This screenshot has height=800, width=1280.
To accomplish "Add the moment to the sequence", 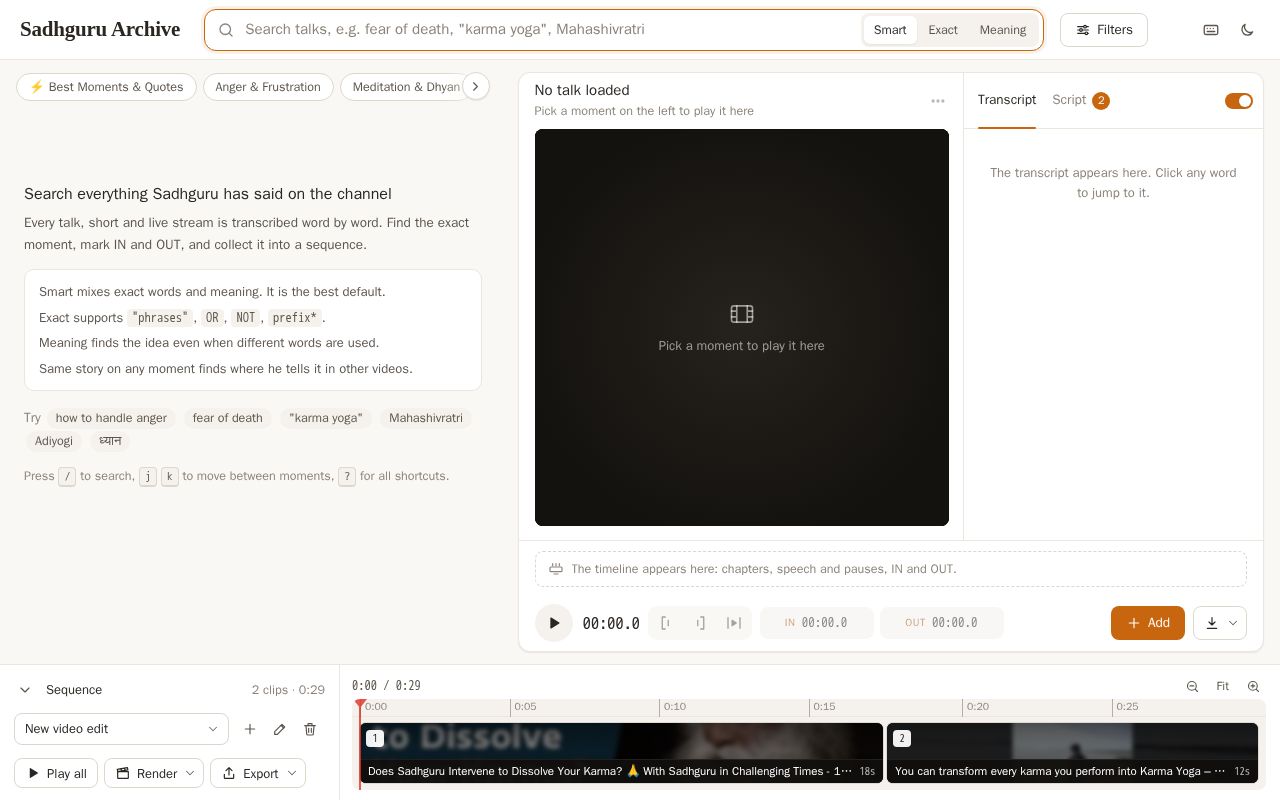I will pyautogui.click(x=1148, y=623).
